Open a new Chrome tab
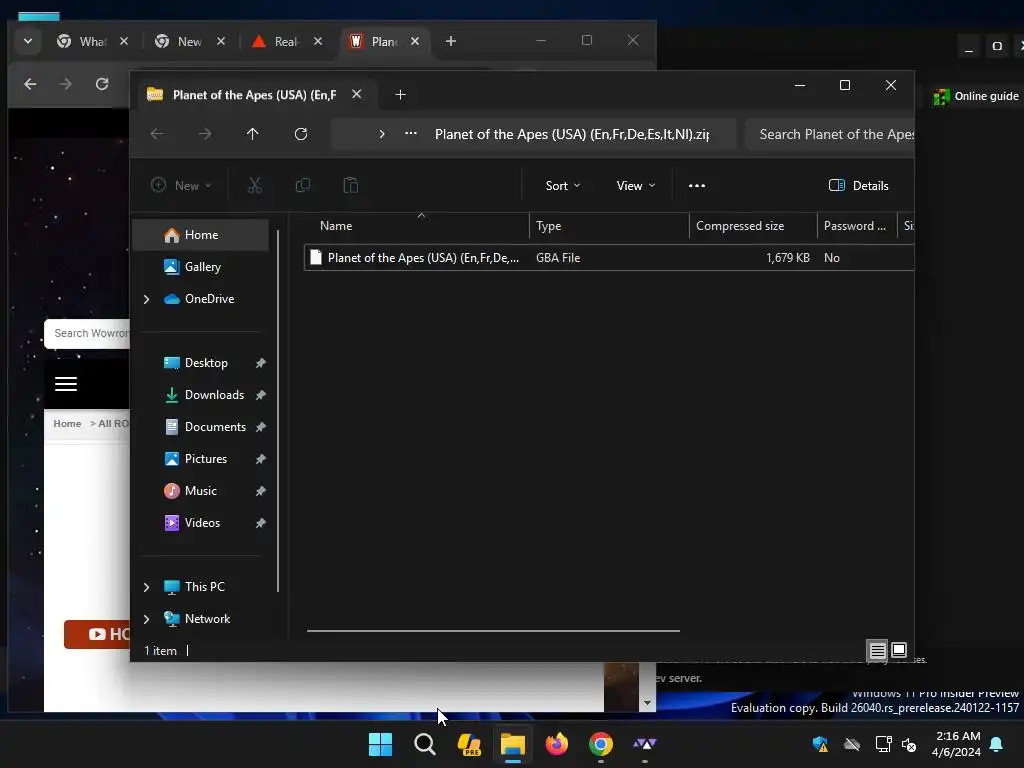The height and width of the screenshot is (768, 1024). 451,41
